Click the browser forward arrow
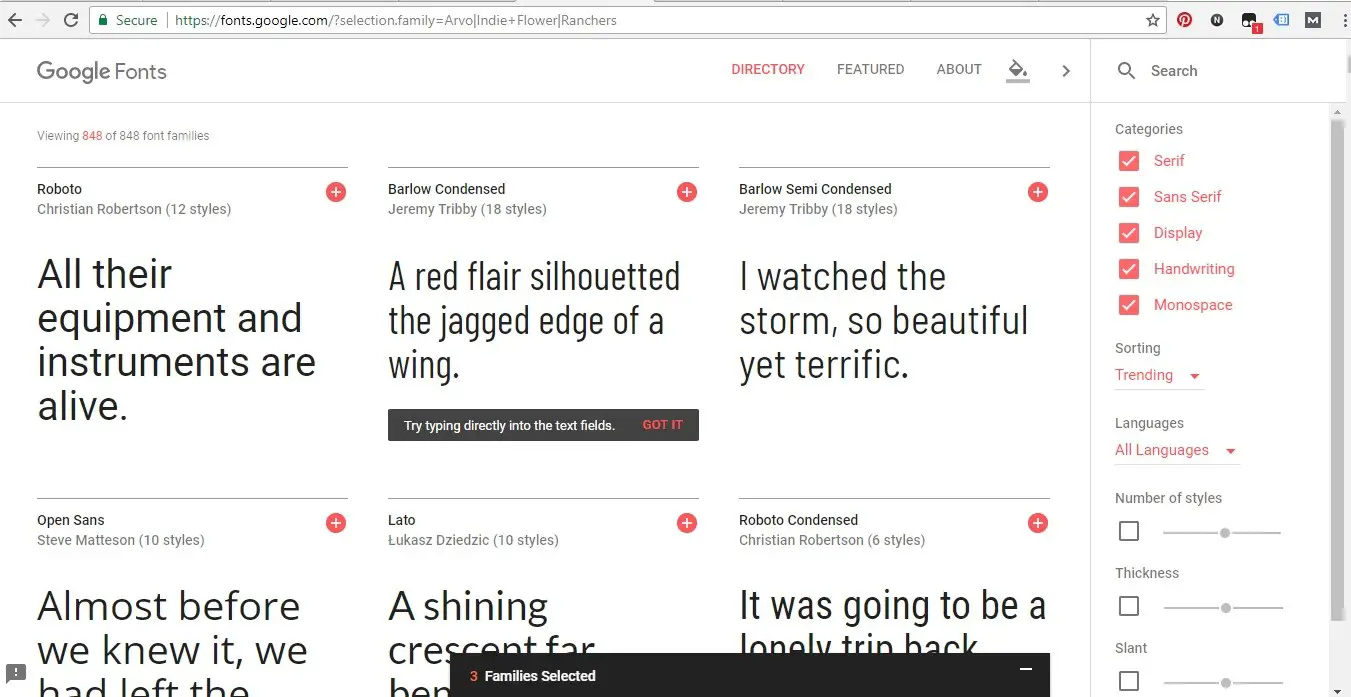Screen dimensions: 1351x697 43,20
